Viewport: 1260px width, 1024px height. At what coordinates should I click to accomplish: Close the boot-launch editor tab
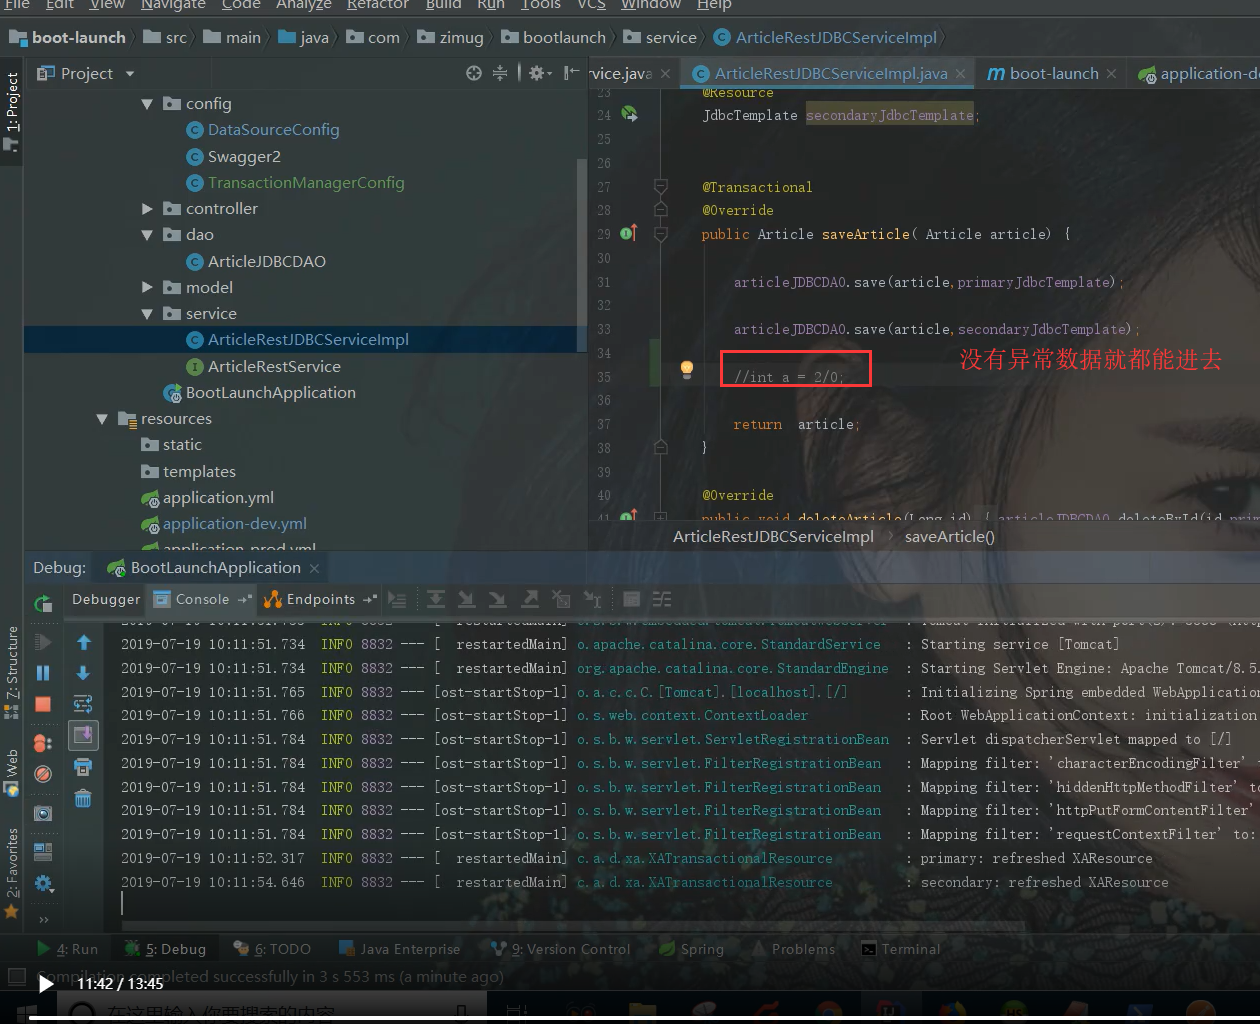click(1111, 74)
